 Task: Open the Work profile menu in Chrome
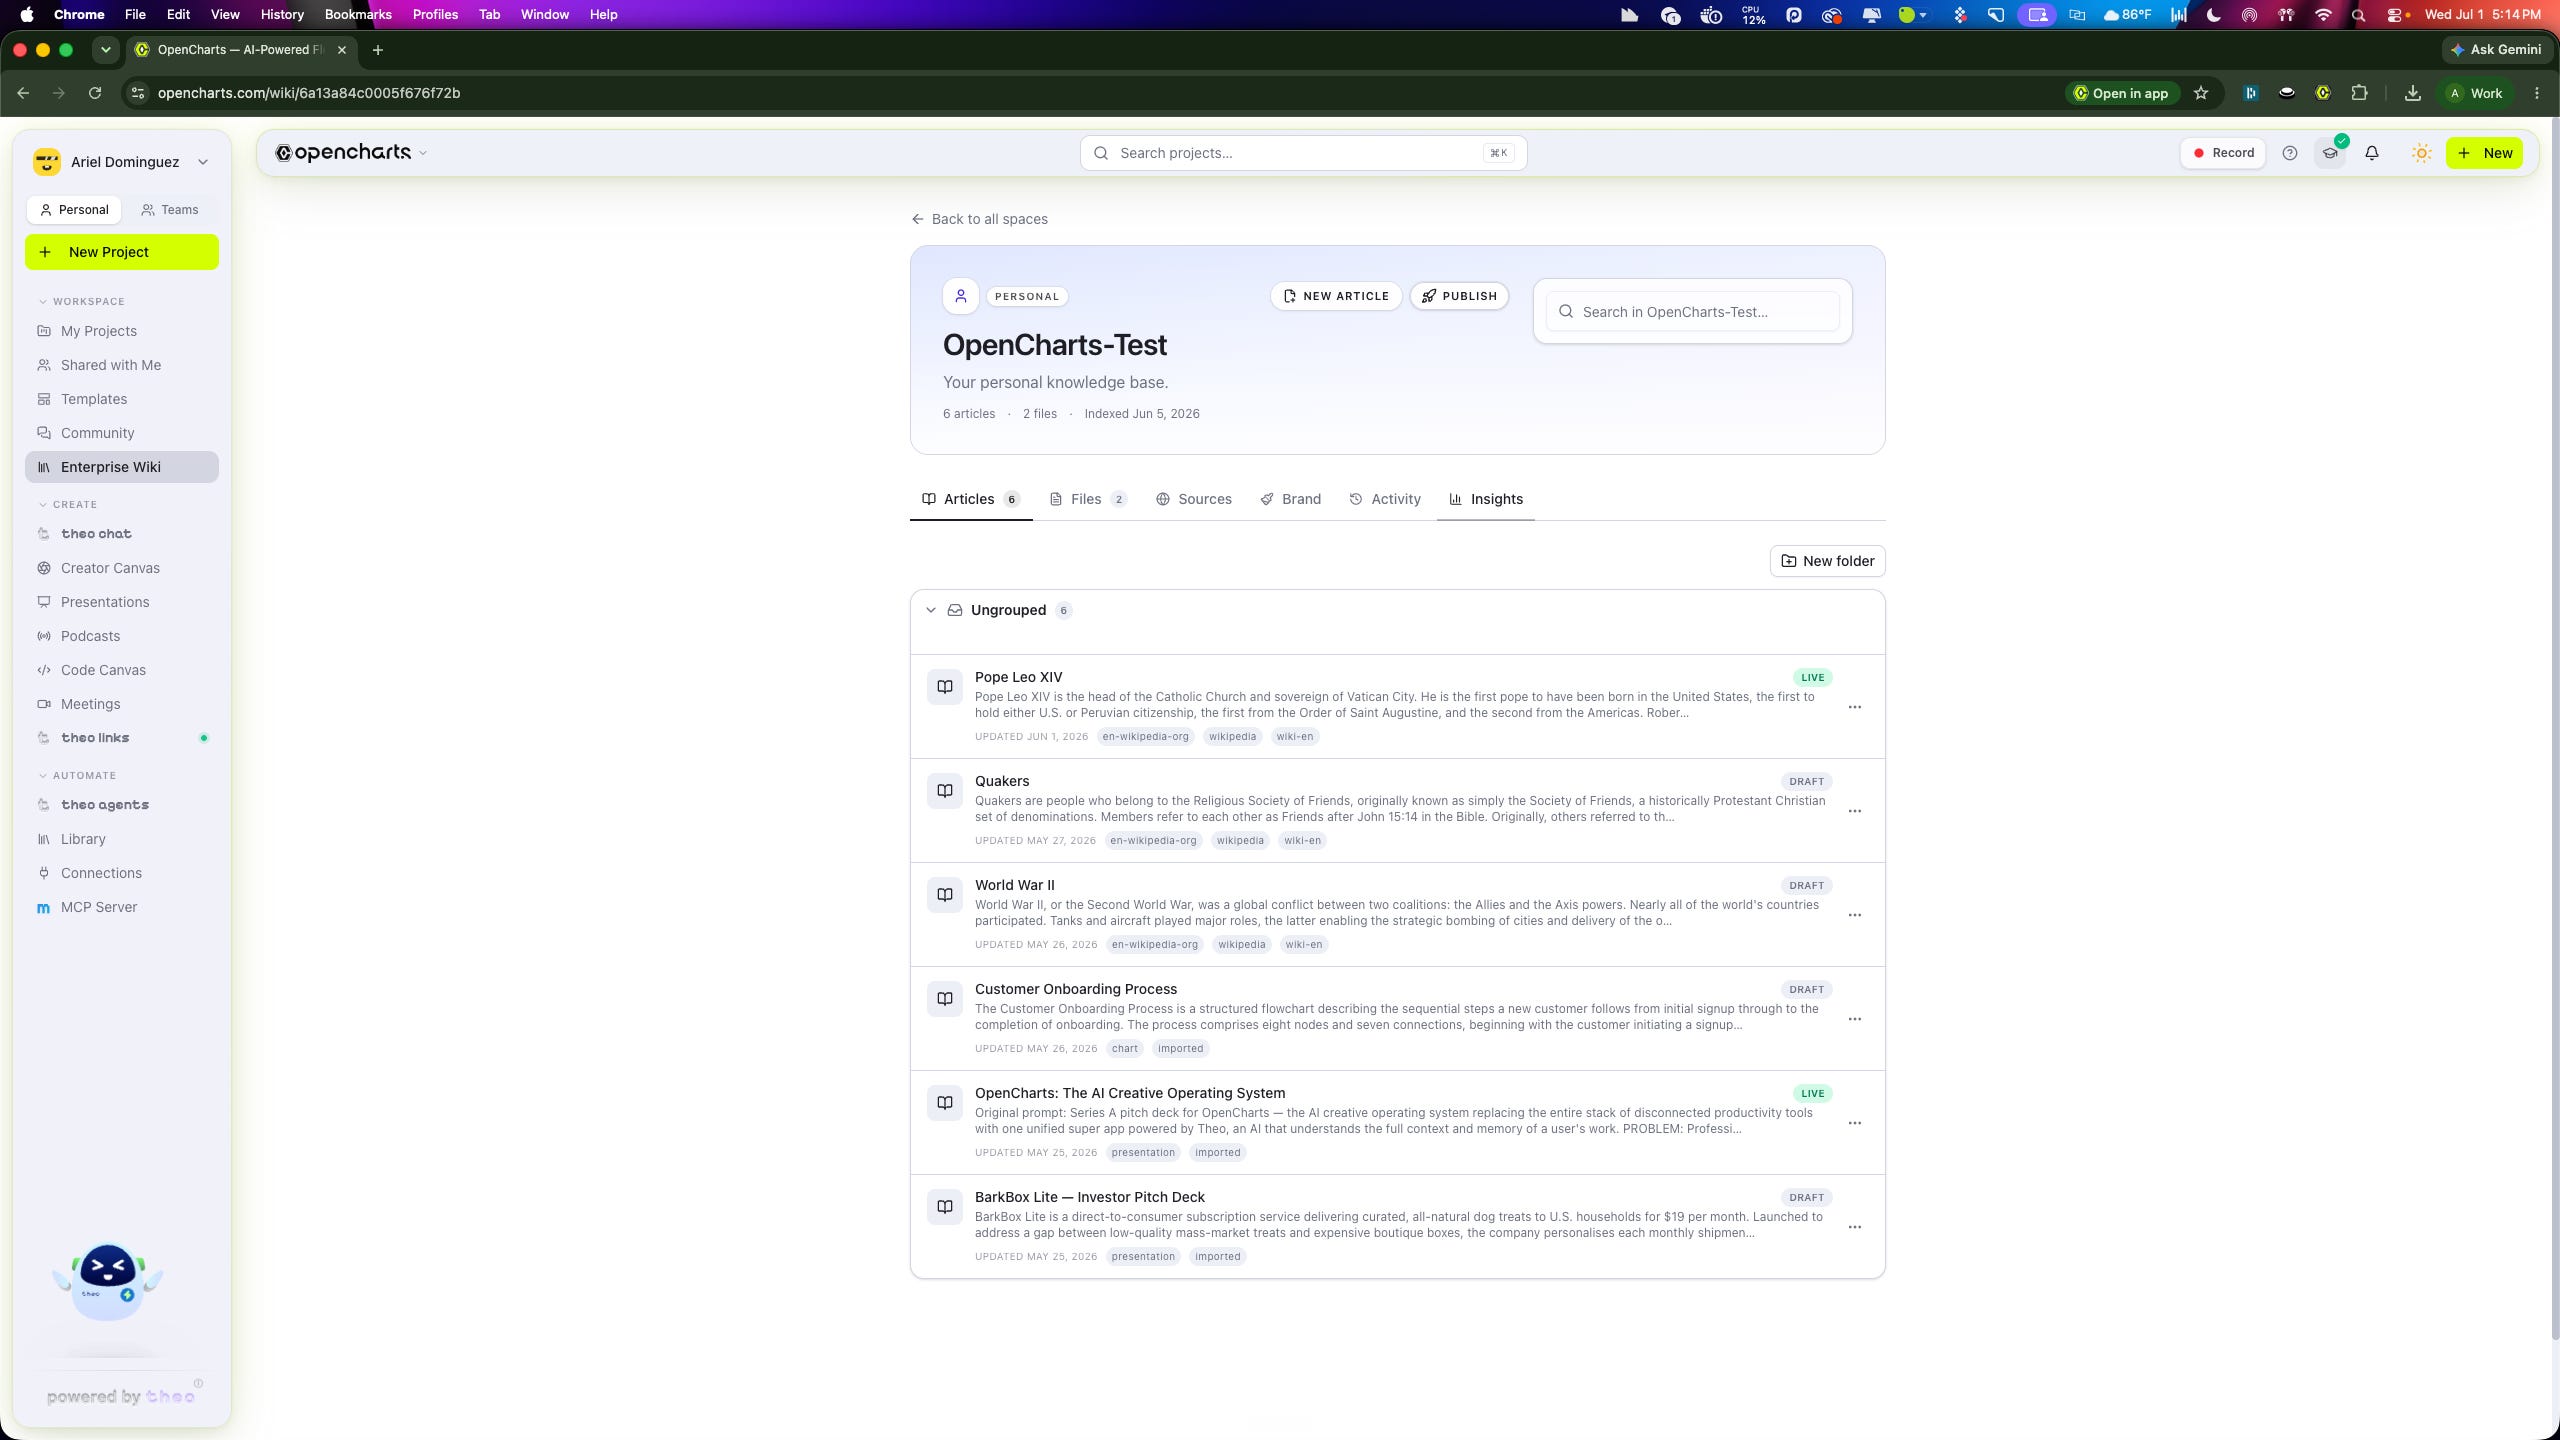pos(2475,93)
